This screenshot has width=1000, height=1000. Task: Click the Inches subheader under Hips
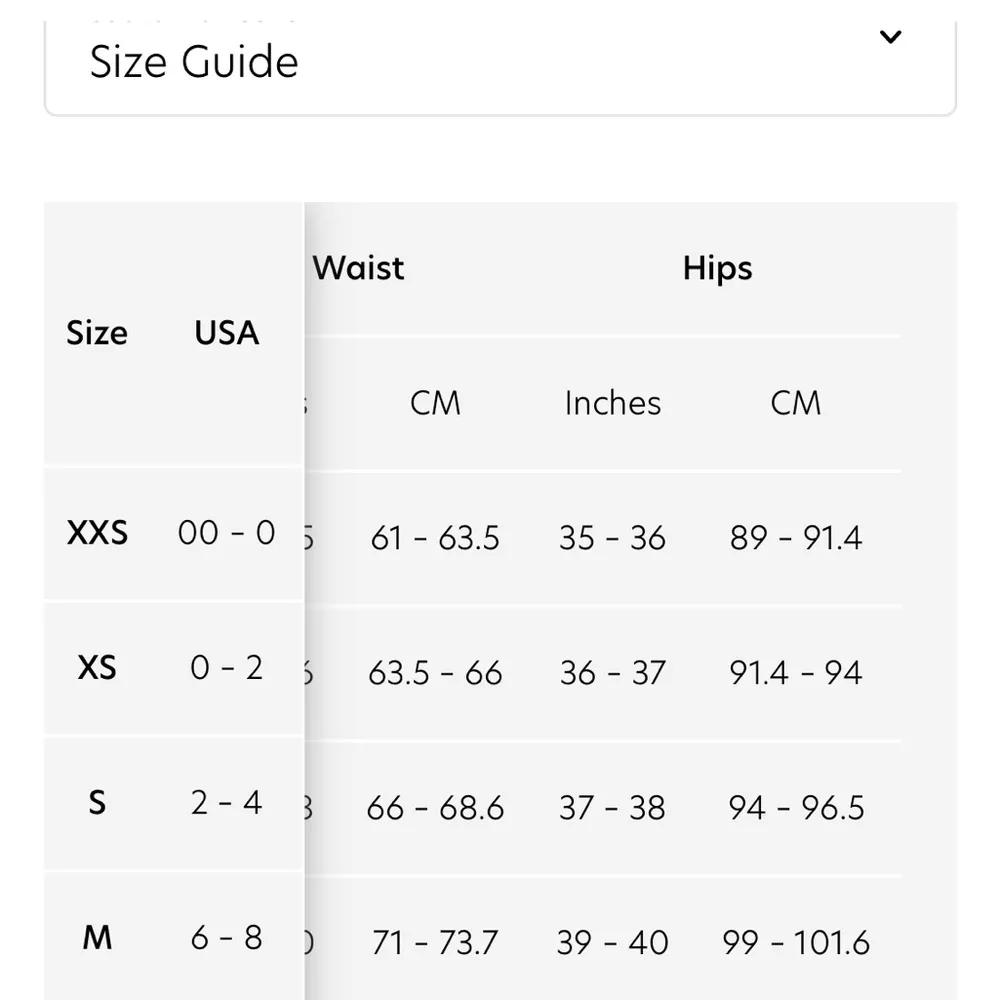tap(612, 403)
